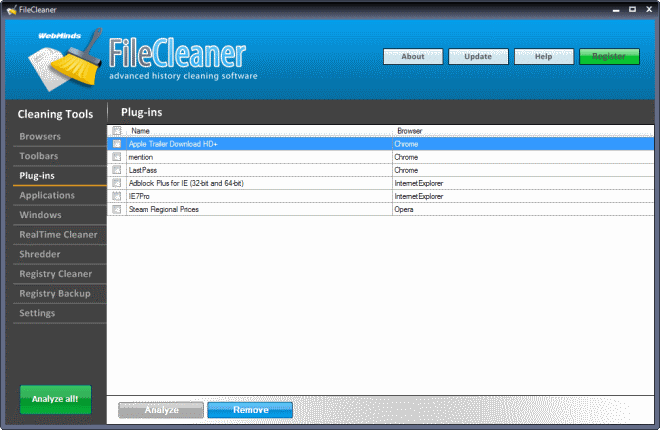Check the mention plug-in checkbox
Image resolution: width=660 pixels, height=430 pixels.
(x=117, y=157)
